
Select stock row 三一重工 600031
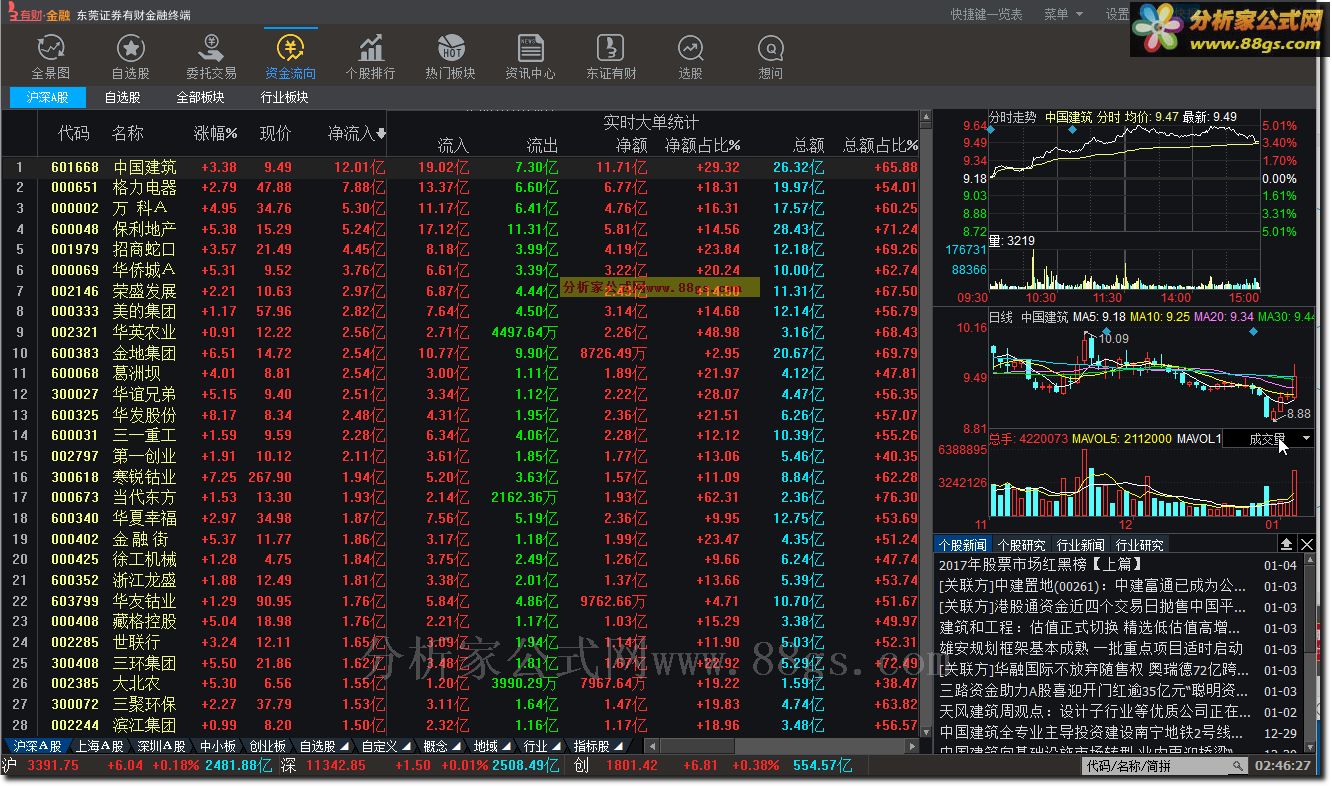tap(460, 436)
